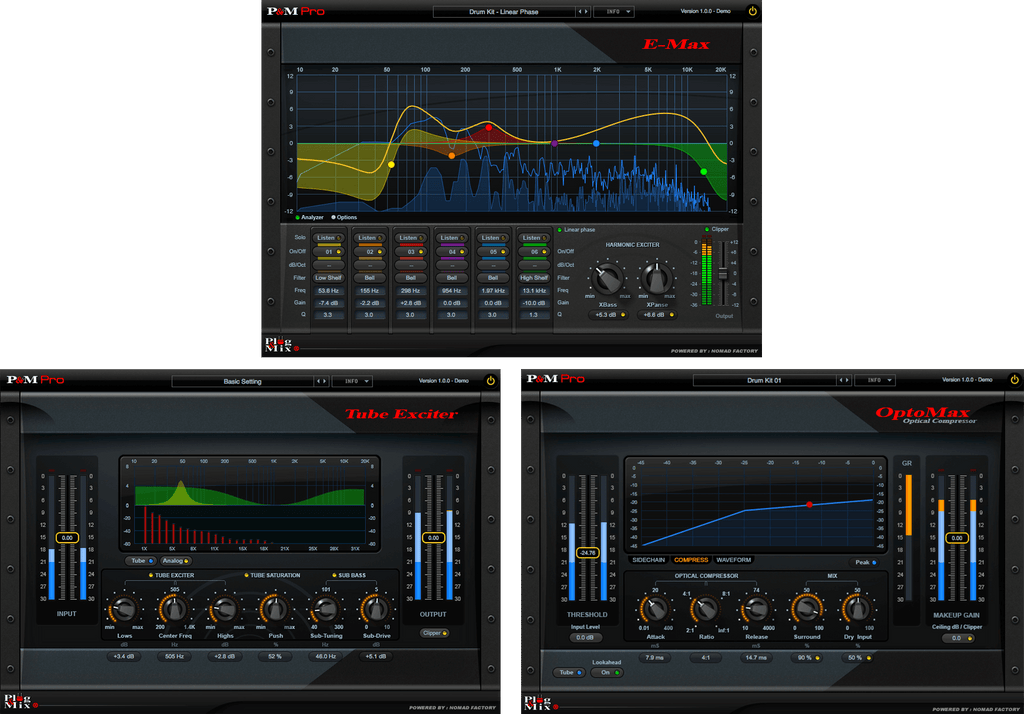The image size is (1024, 714).
Task: Click the red node on E-Max curve
Action: (x=488, y=127)
